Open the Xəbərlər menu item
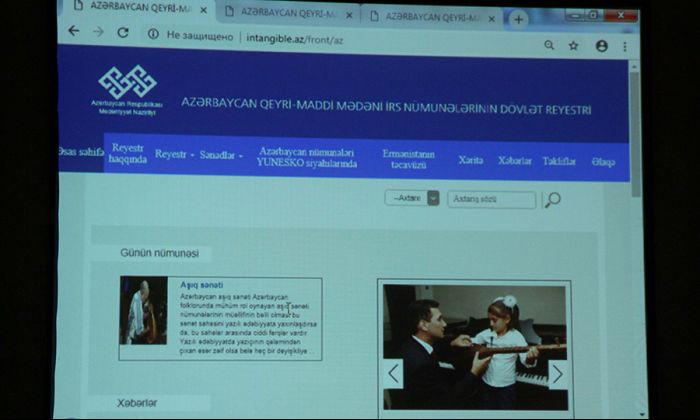This screenshot has width=700, height=420. click(515, 161)
